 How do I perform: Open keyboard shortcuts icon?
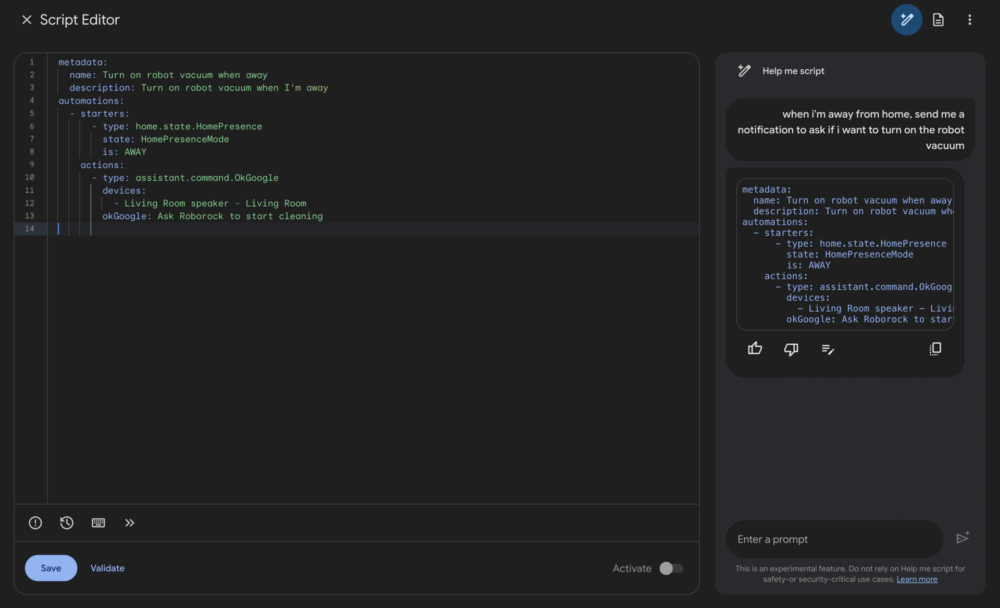click(x=98, y=522)
